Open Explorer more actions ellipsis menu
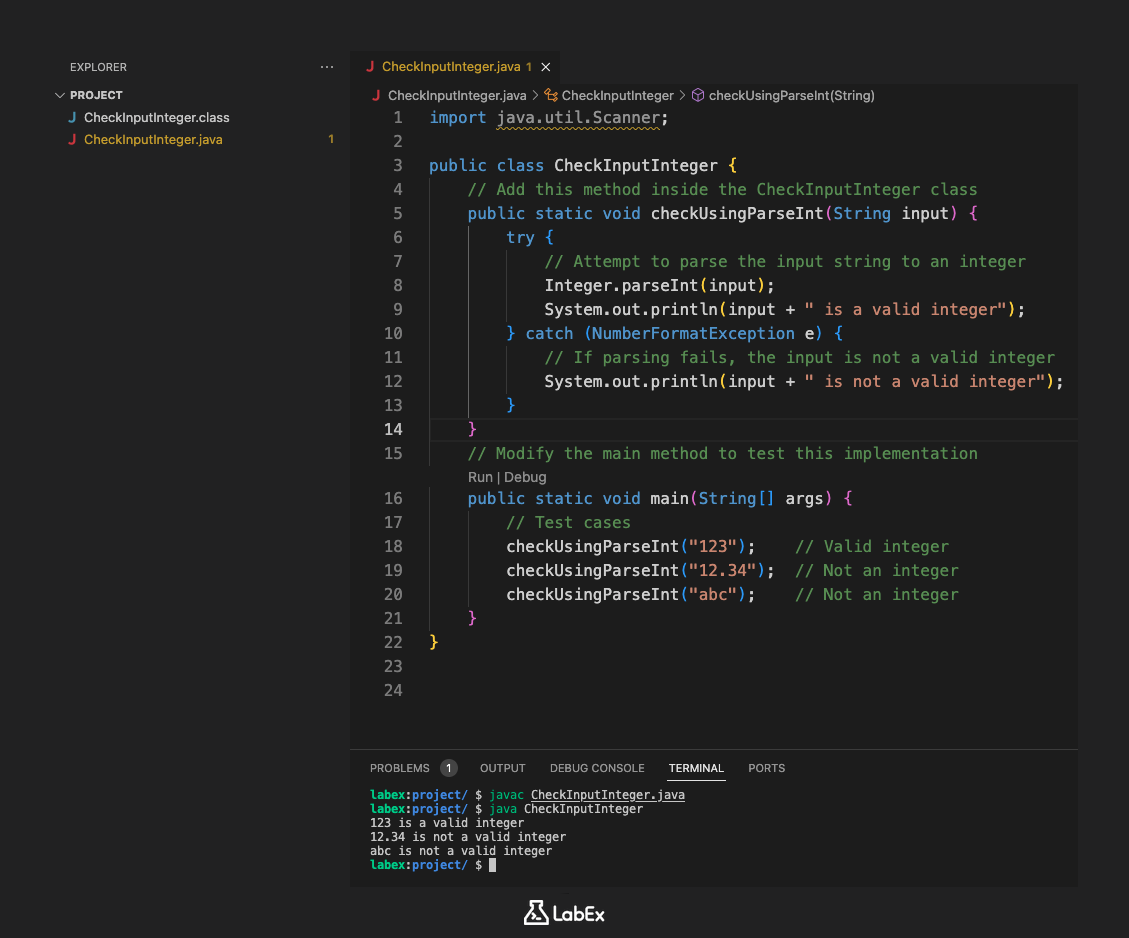Screen dimensions: 1129x938 click(327, 67)
